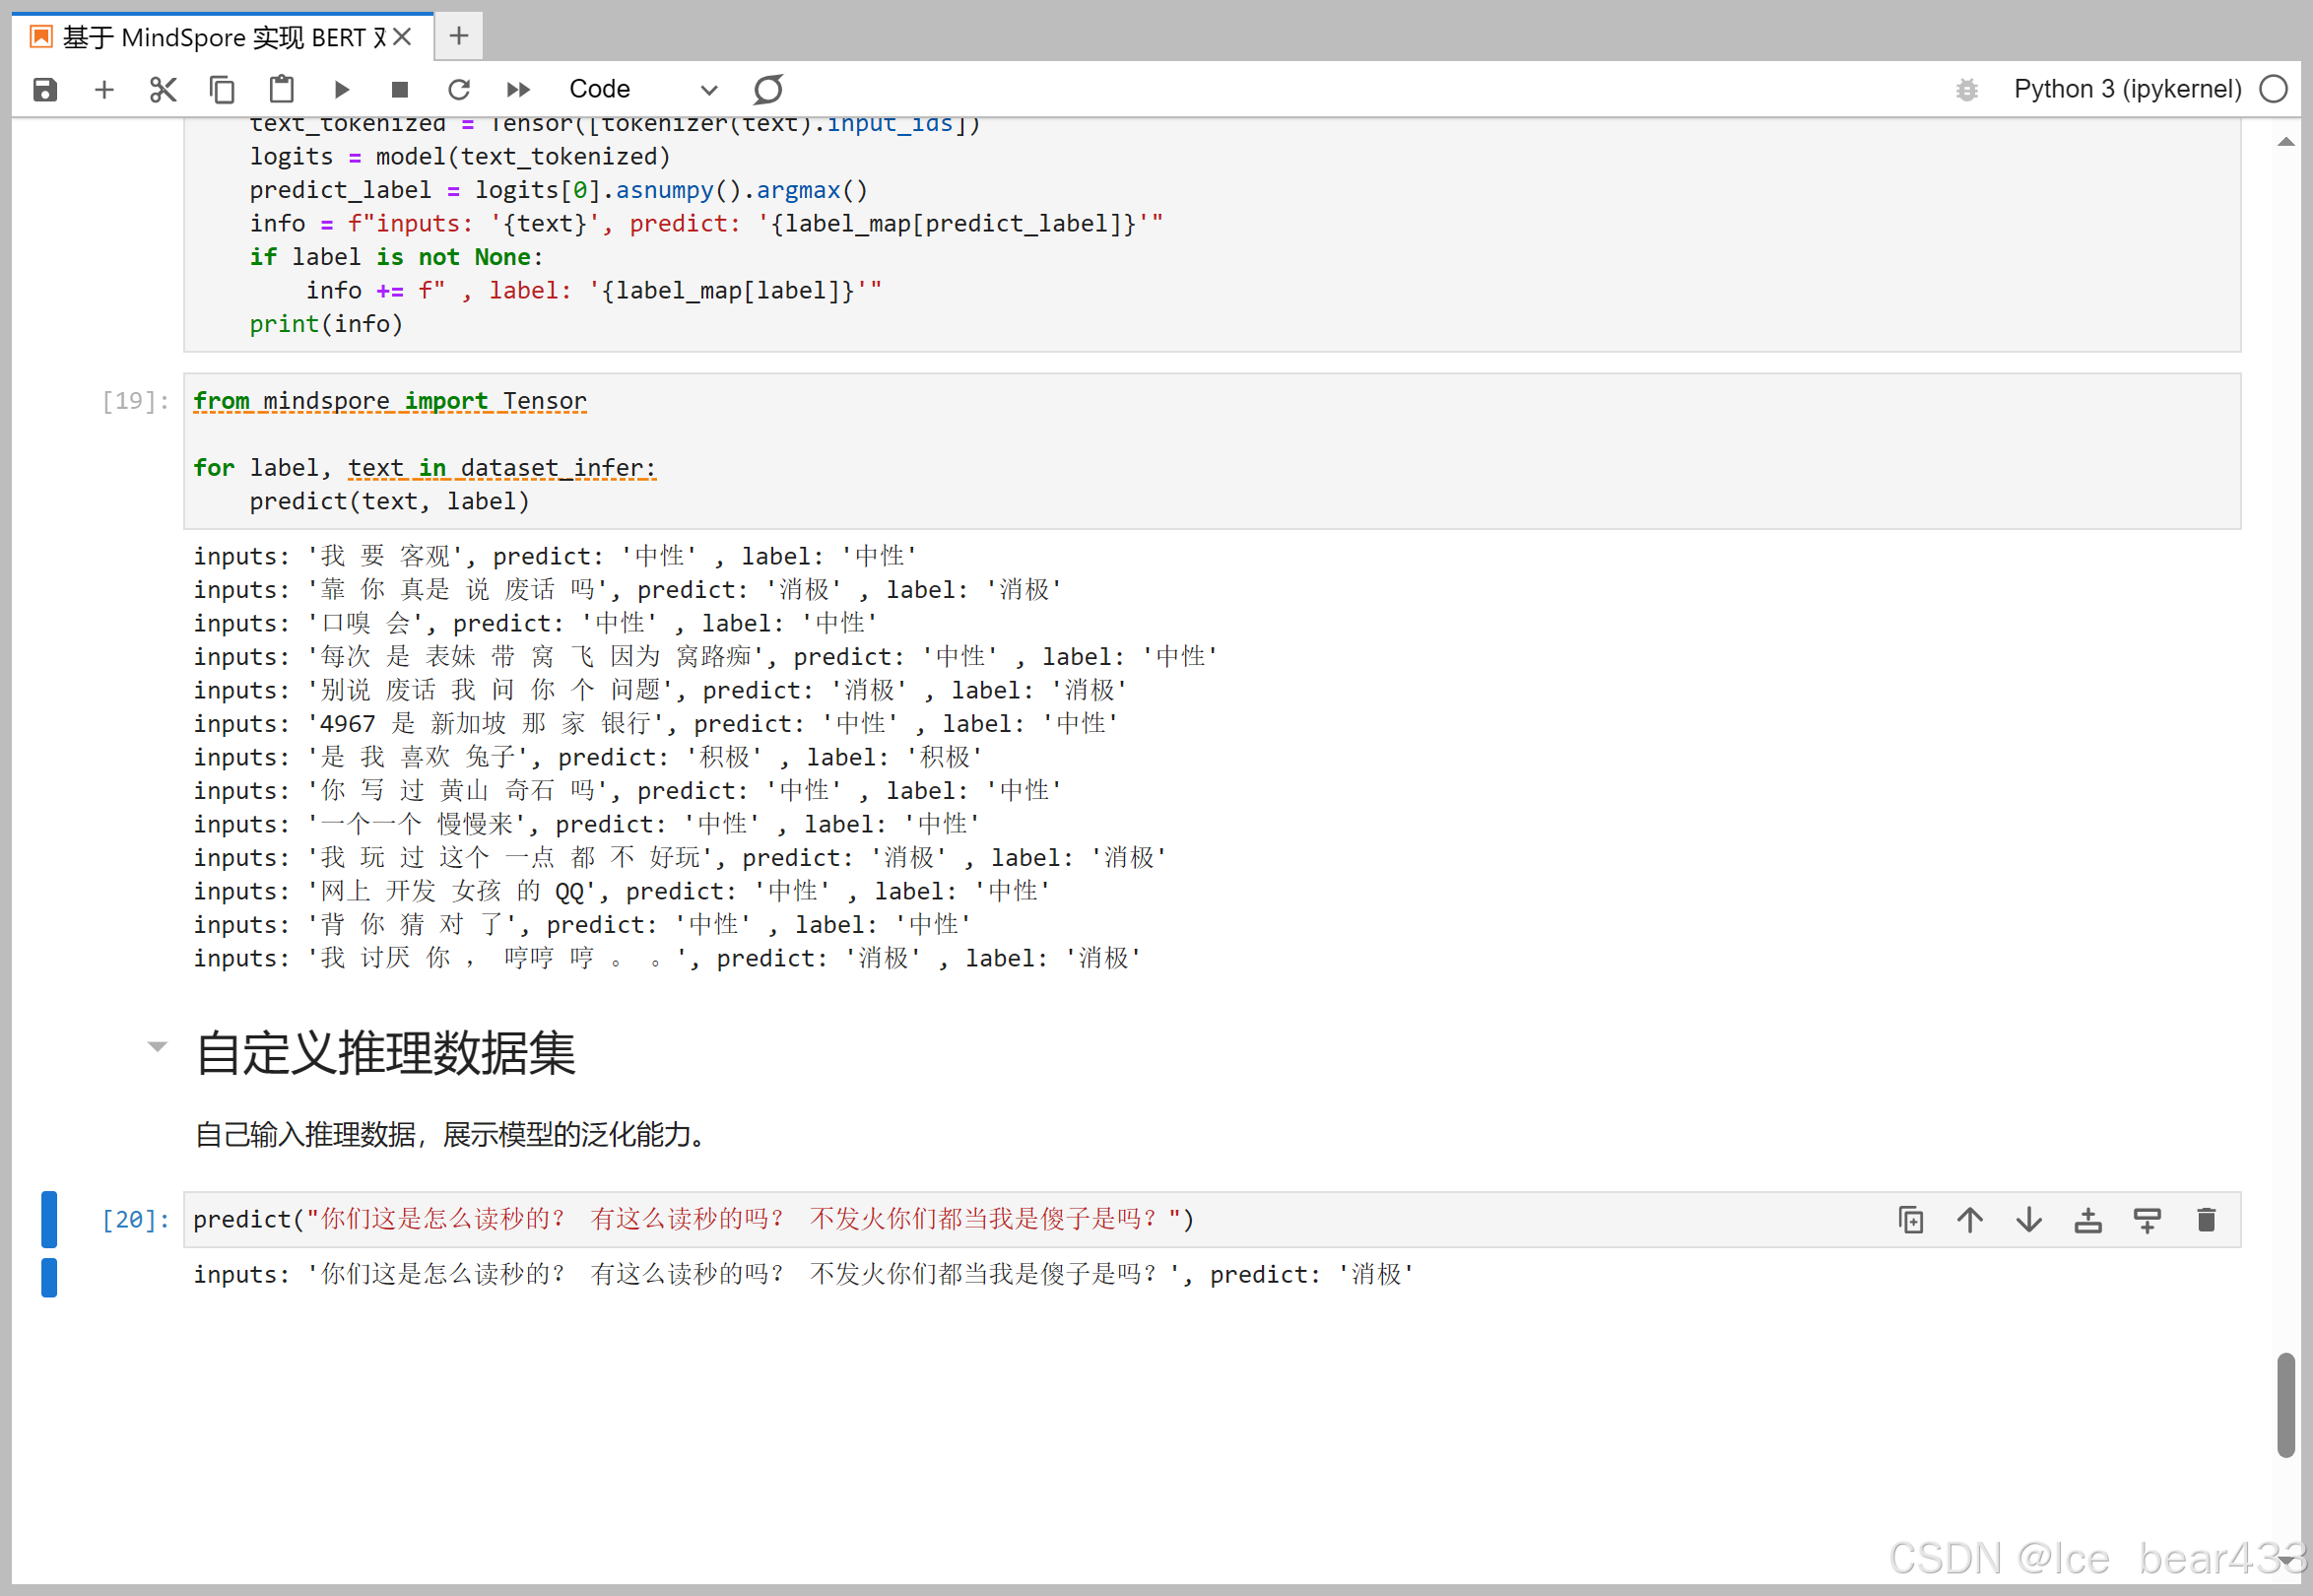Cut the selected cell with the scissors icon
Screen dimensions: 2313x1596
click(163, 90)
